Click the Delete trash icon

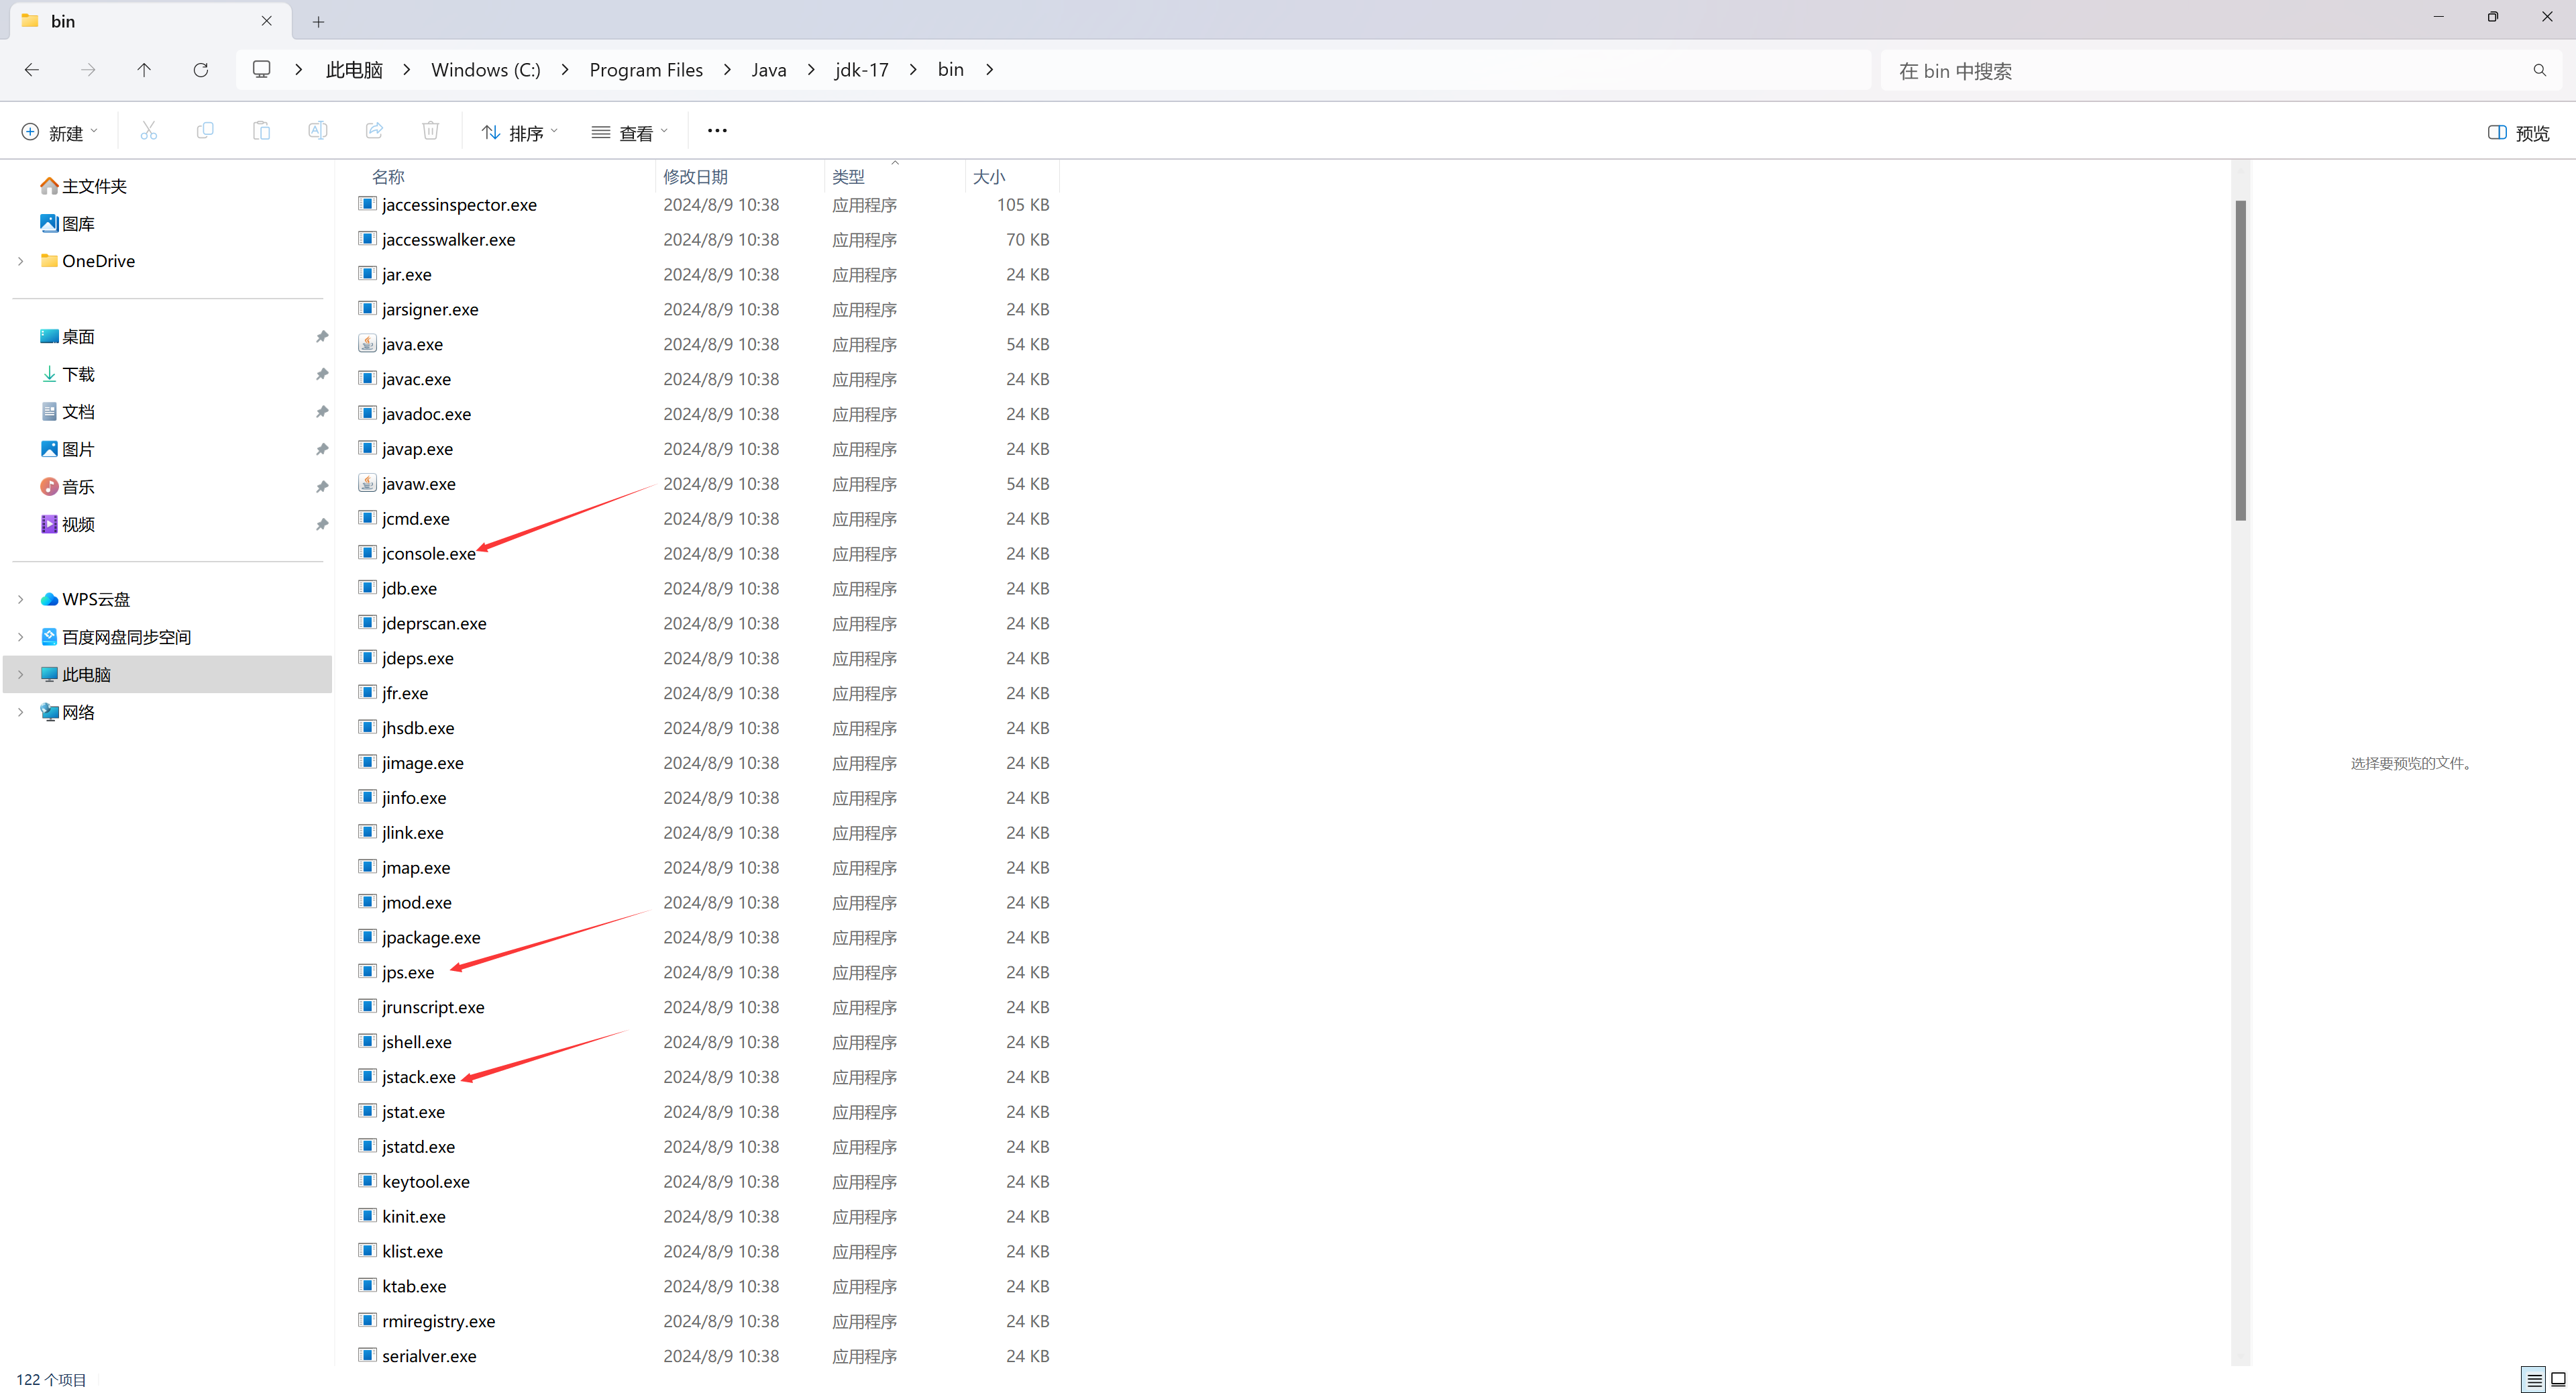(430, 131)
